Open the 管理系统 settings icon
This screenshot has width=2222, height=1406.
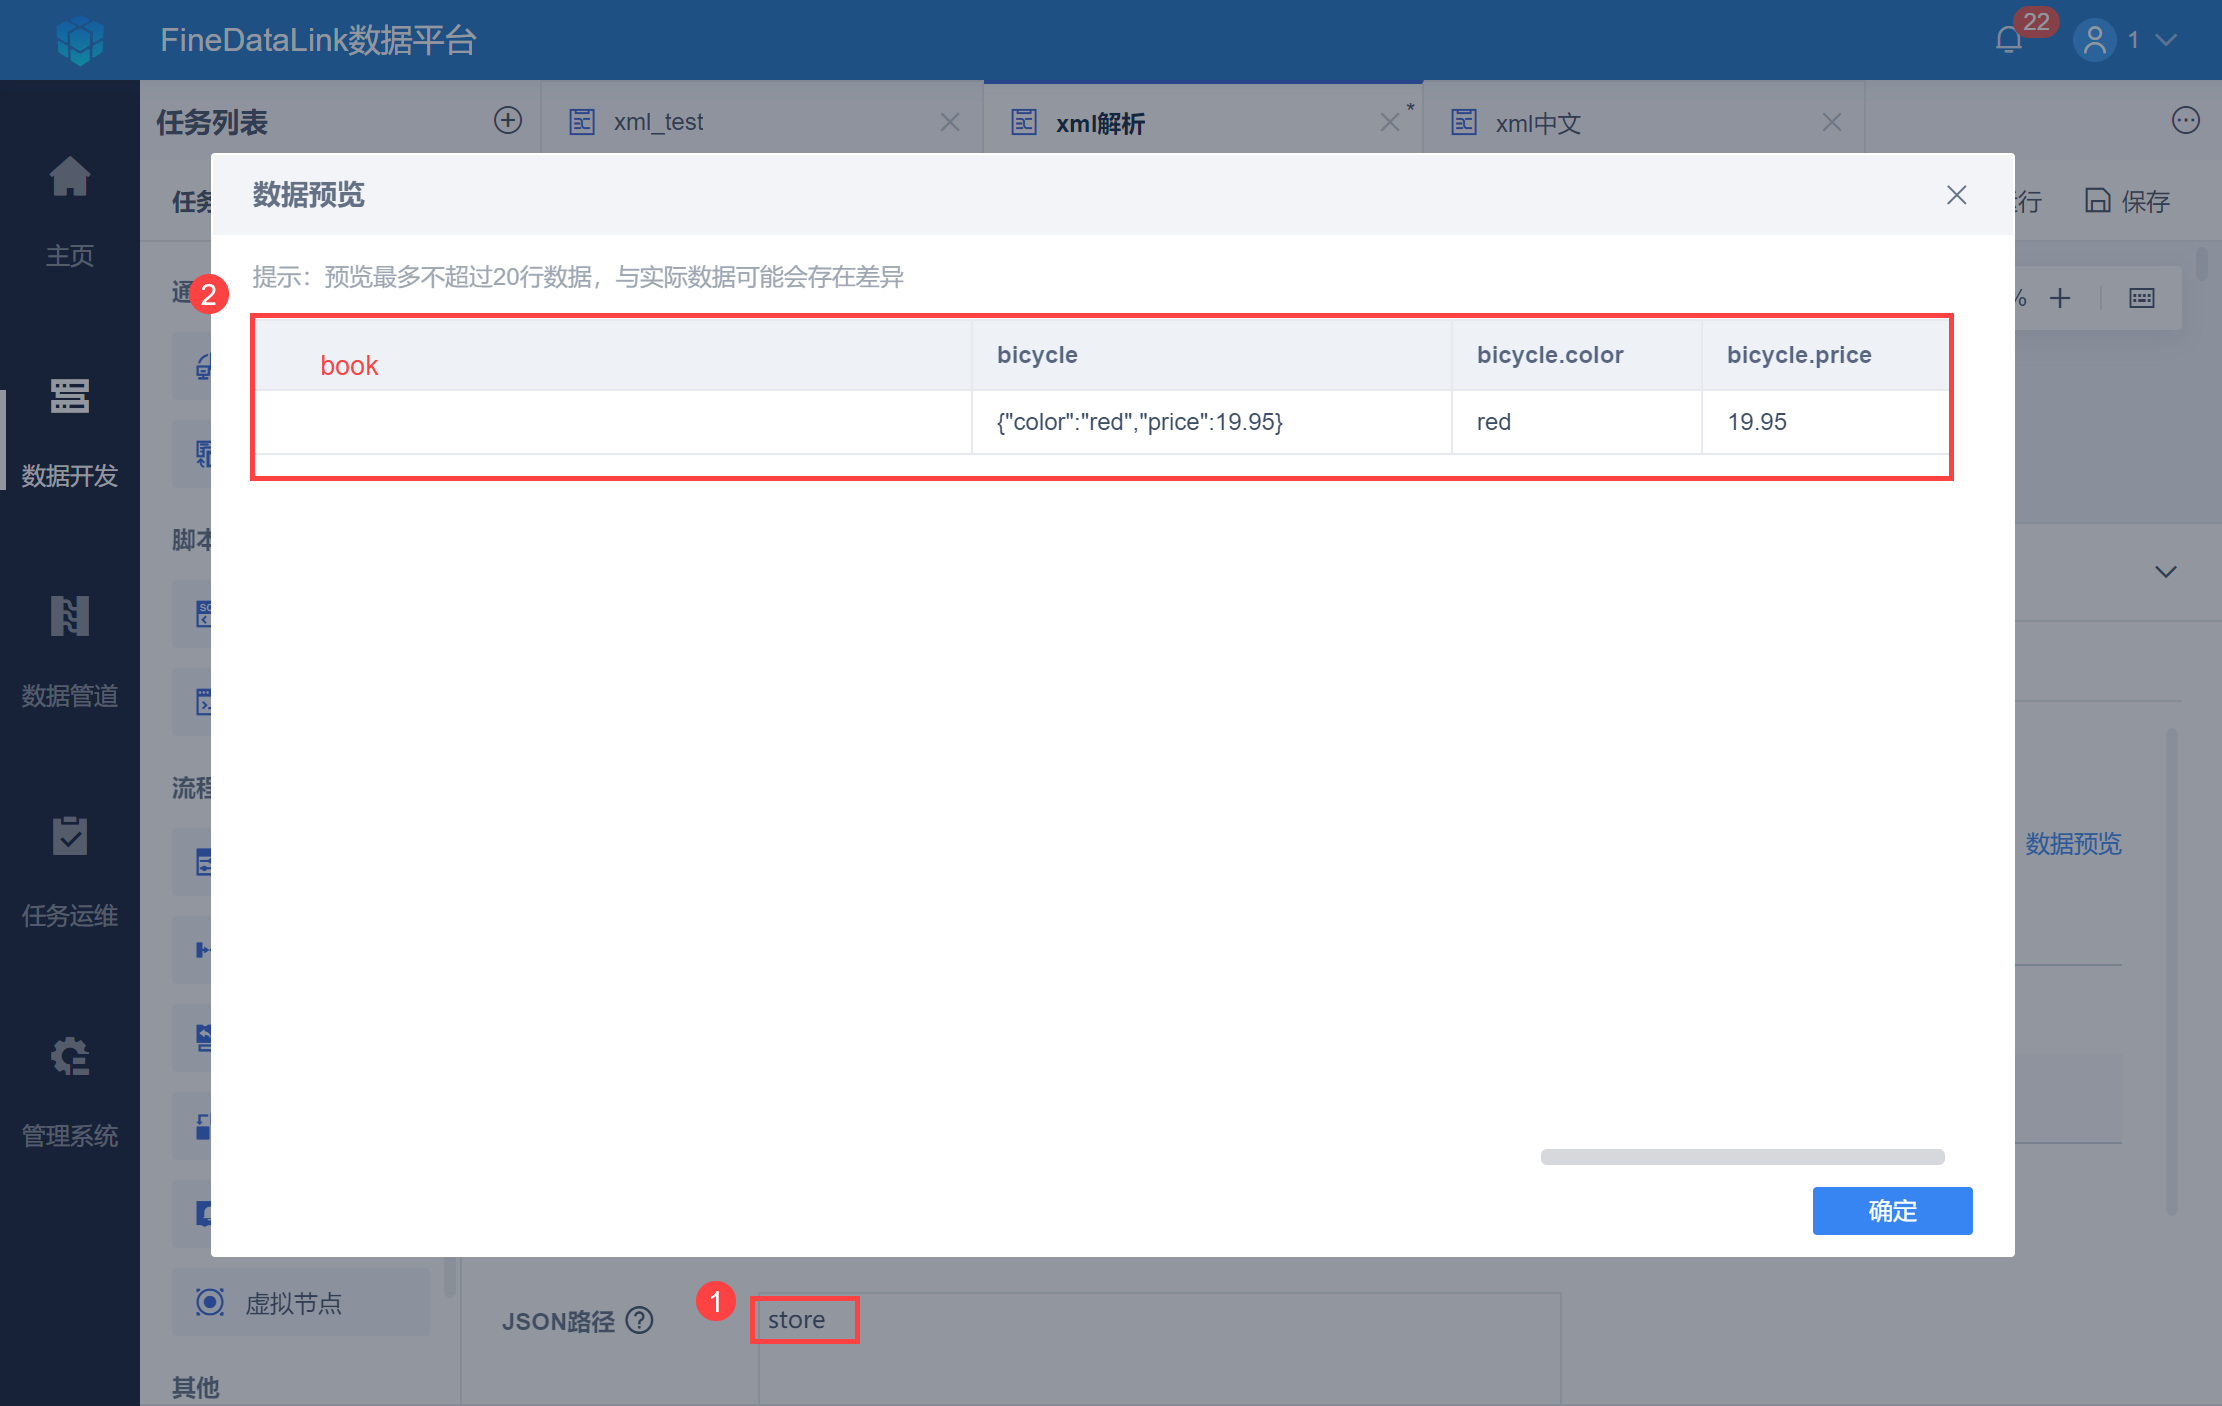(70, 1057)
